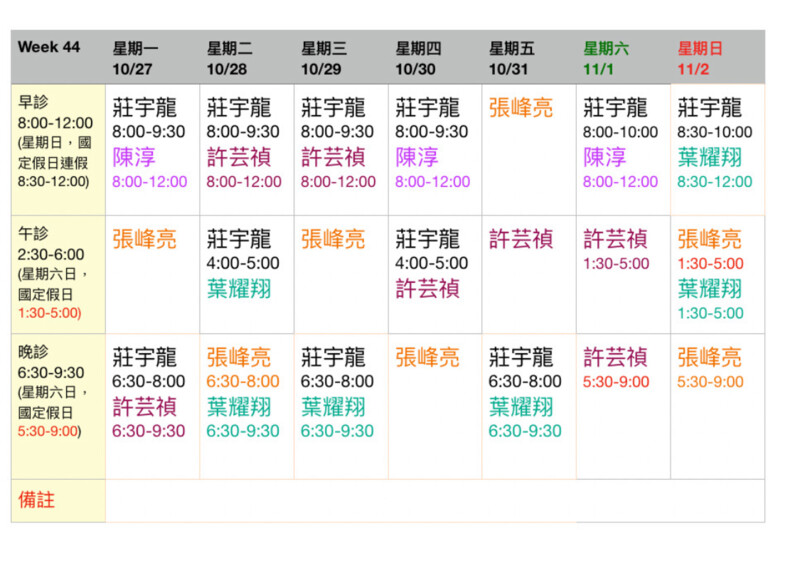800x565 pixels.
Task: Select the 星期三 10/29 column header
Action: [x=324, y=58]
